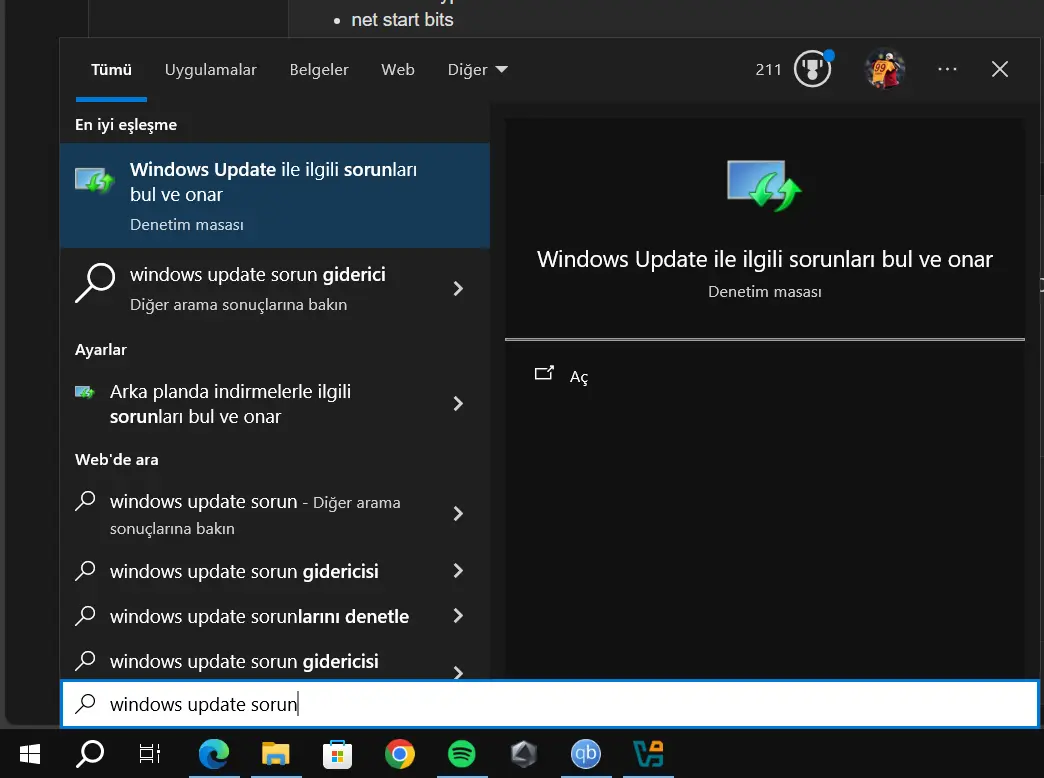Select 'windows update sorun giderici' suggestion
Screen dimensions: 1044x778
(x=274, y=288)
